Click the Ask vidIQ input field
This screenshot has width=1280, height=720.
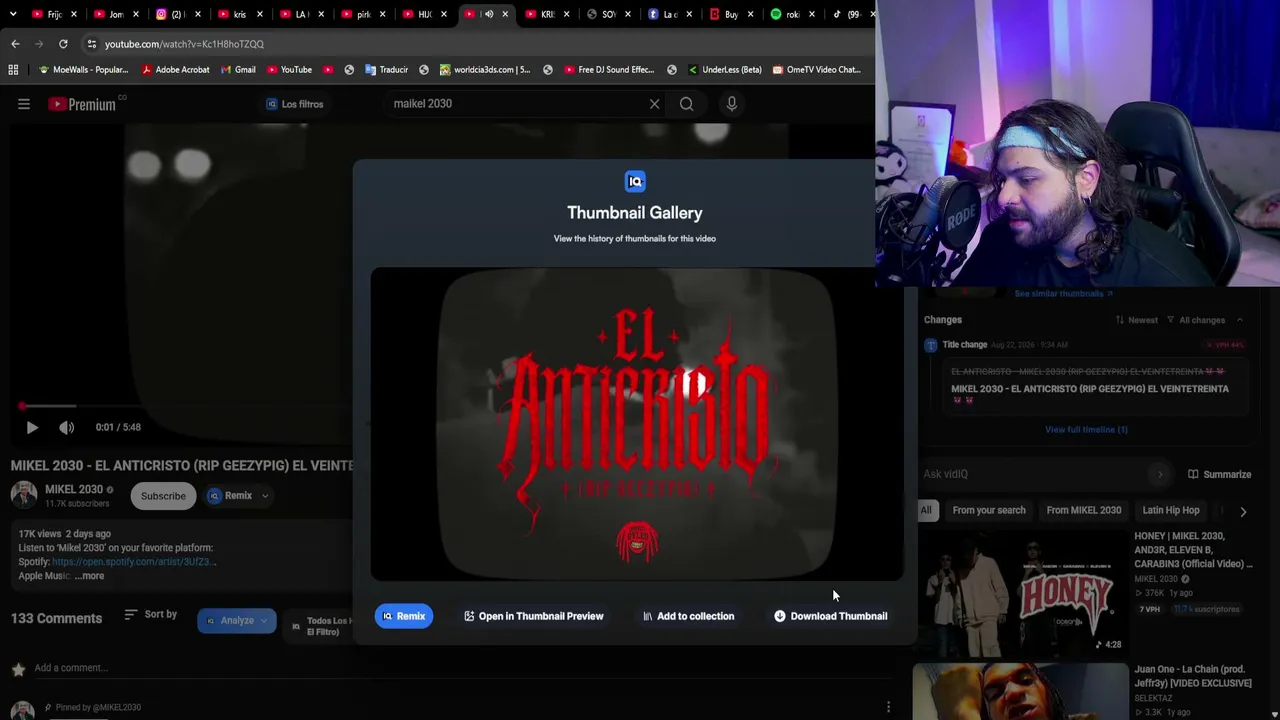click(x=1035, y=474)
